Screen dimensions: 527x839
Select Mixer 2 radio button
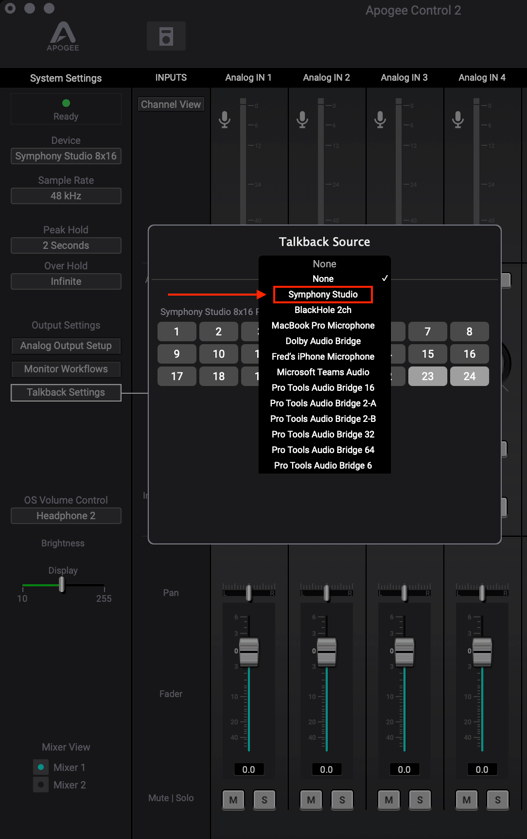(41, 785)
